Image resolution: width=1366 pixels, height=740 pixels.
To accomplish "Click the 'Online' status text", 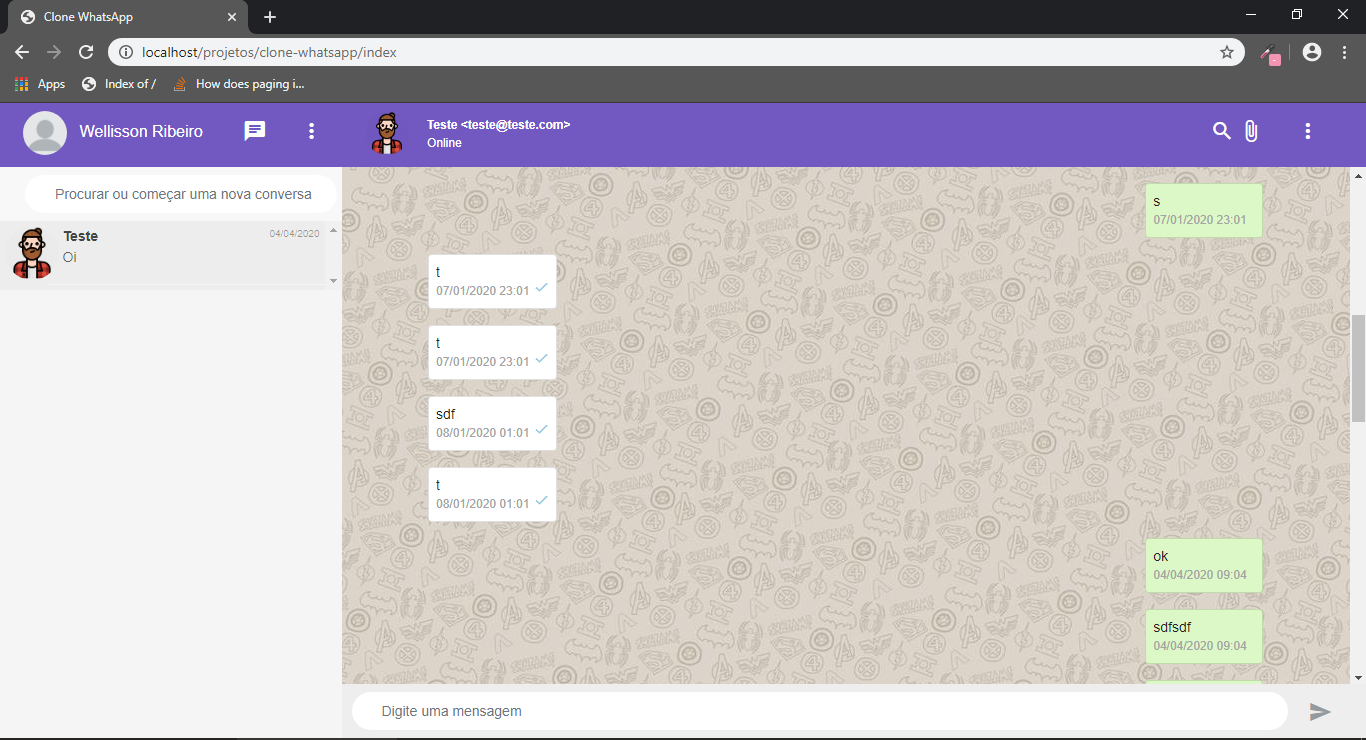I will point(444,143).
